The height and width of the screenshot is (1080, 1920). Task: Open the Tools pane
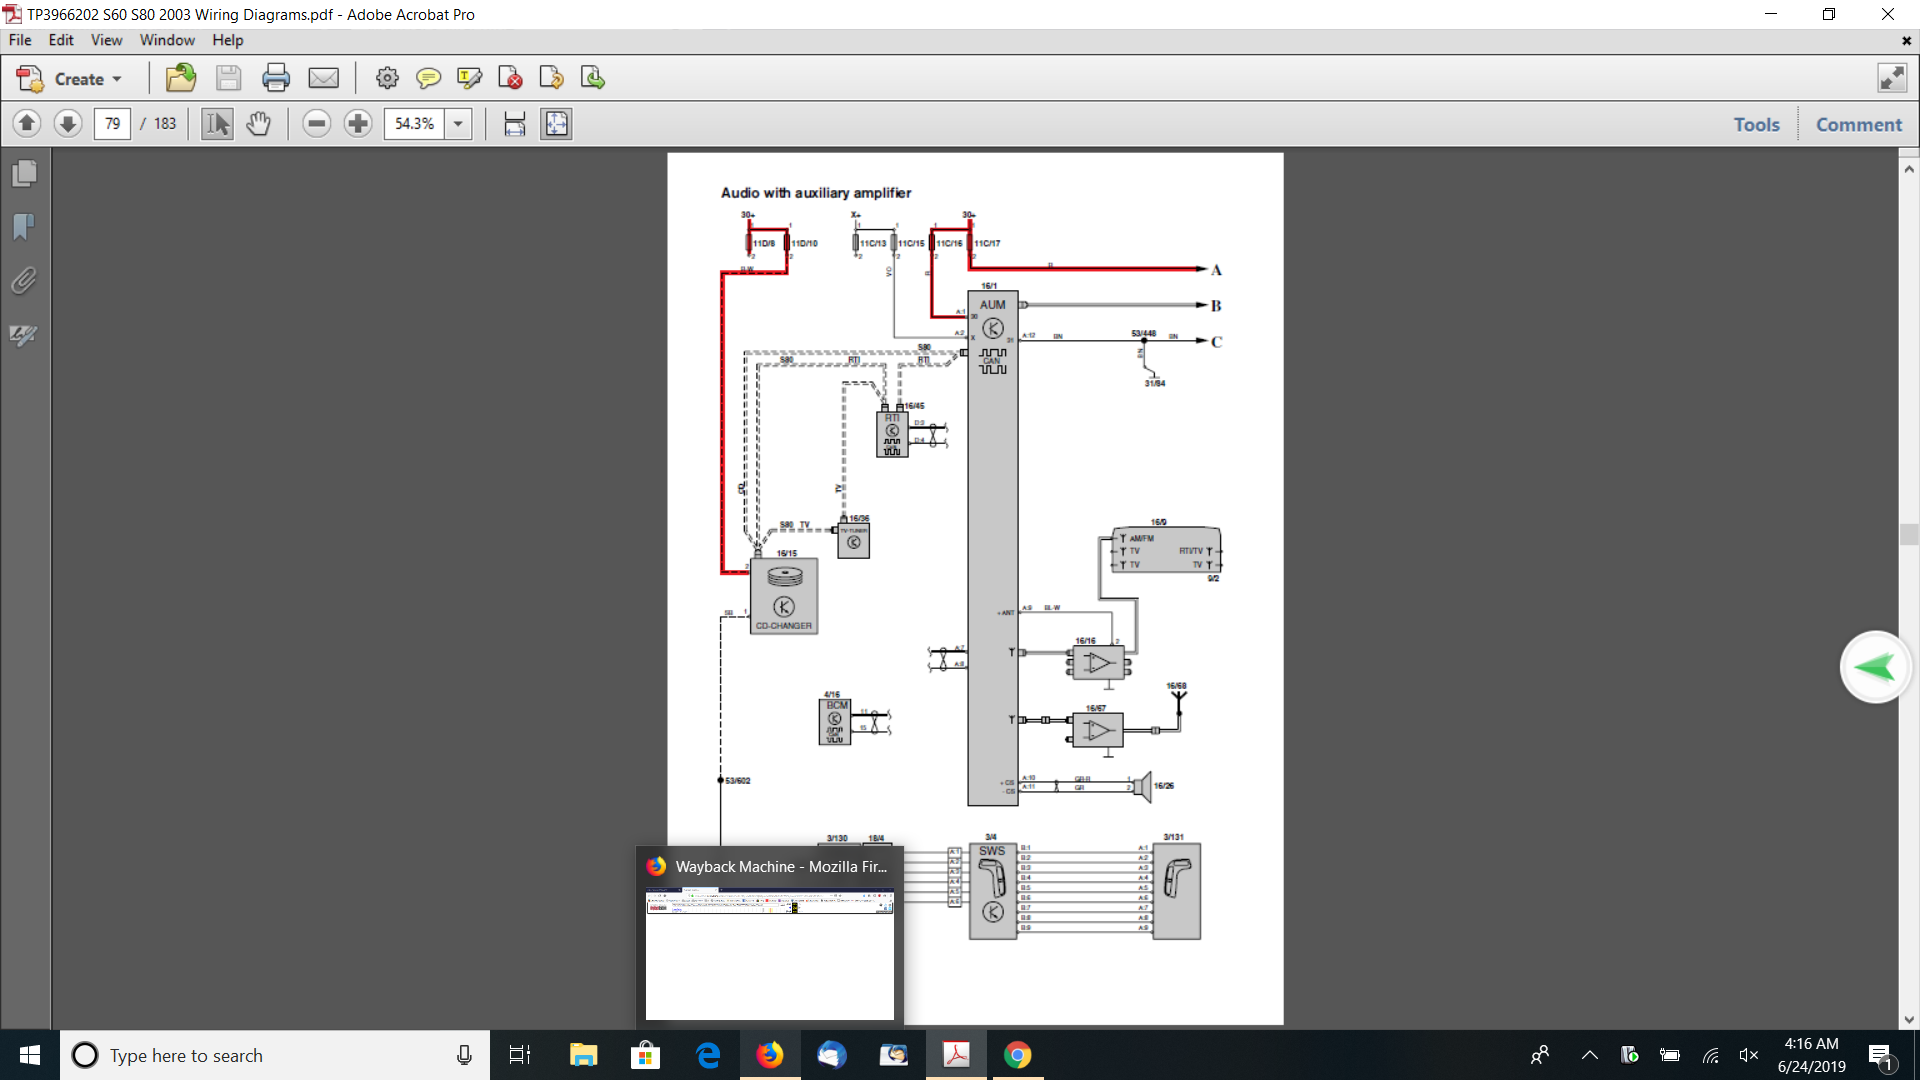[1756, 124]
